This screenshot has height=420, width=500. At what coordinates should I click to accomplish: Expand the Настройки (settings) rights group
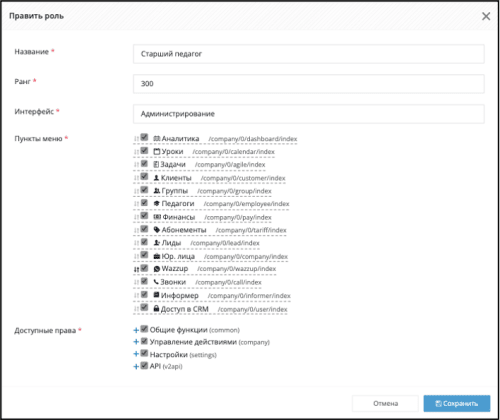(x=136, y=354)
